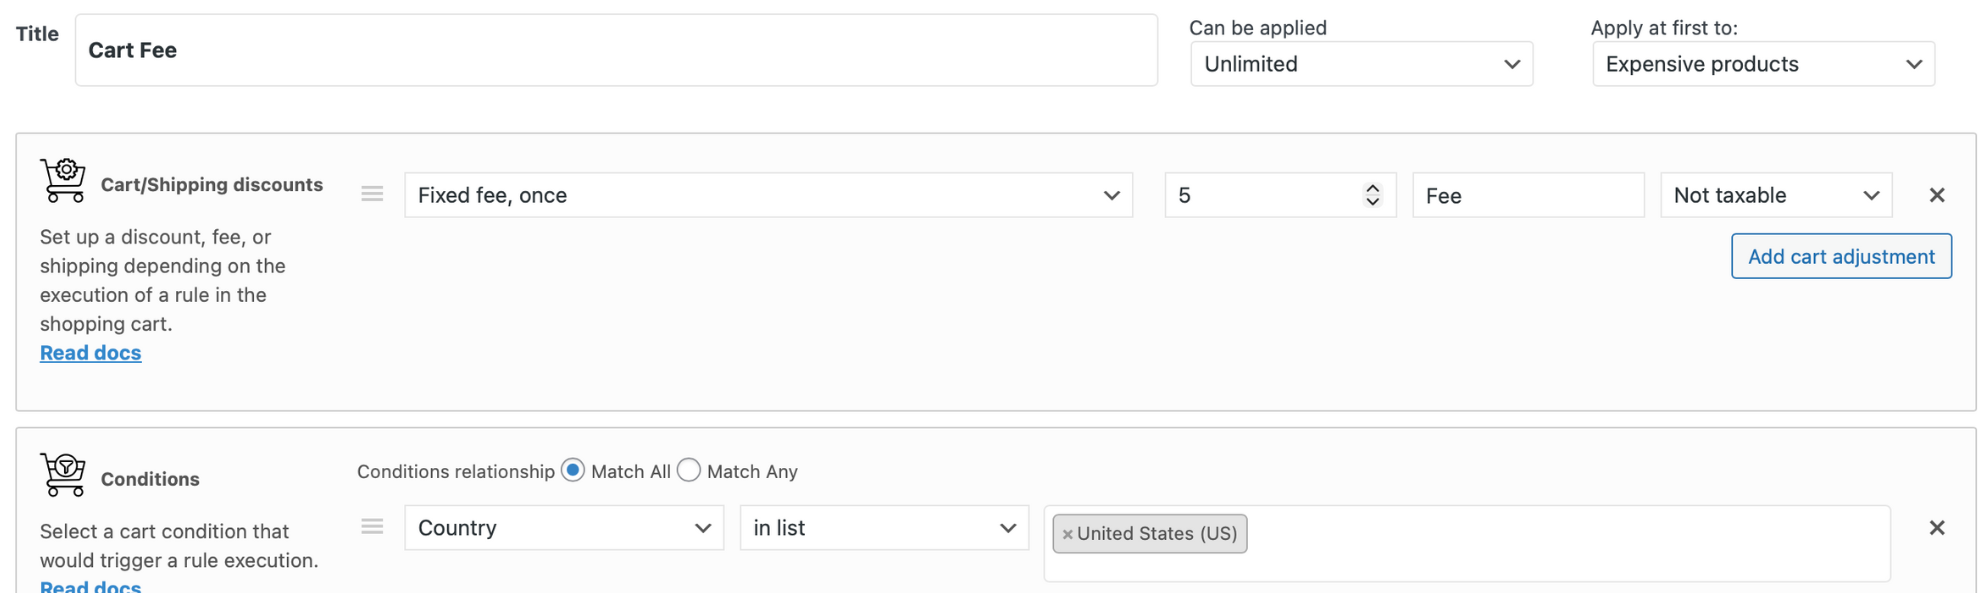1980x593 pixels.
Task: Click the Fee label text field
Action: pos(1527,195)
